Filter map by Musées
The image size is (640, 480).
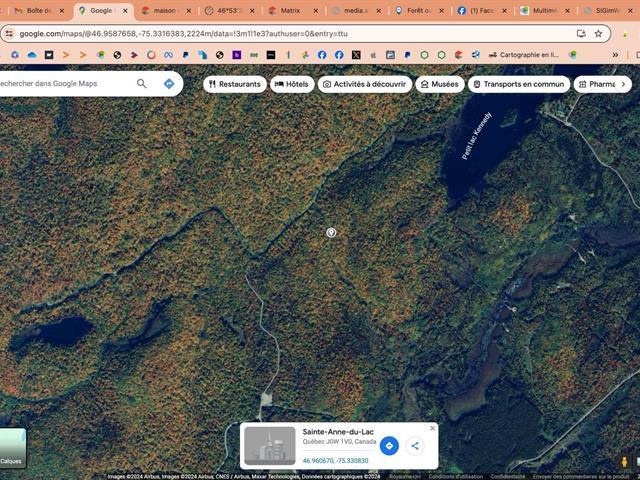click(x=440, y=84)
